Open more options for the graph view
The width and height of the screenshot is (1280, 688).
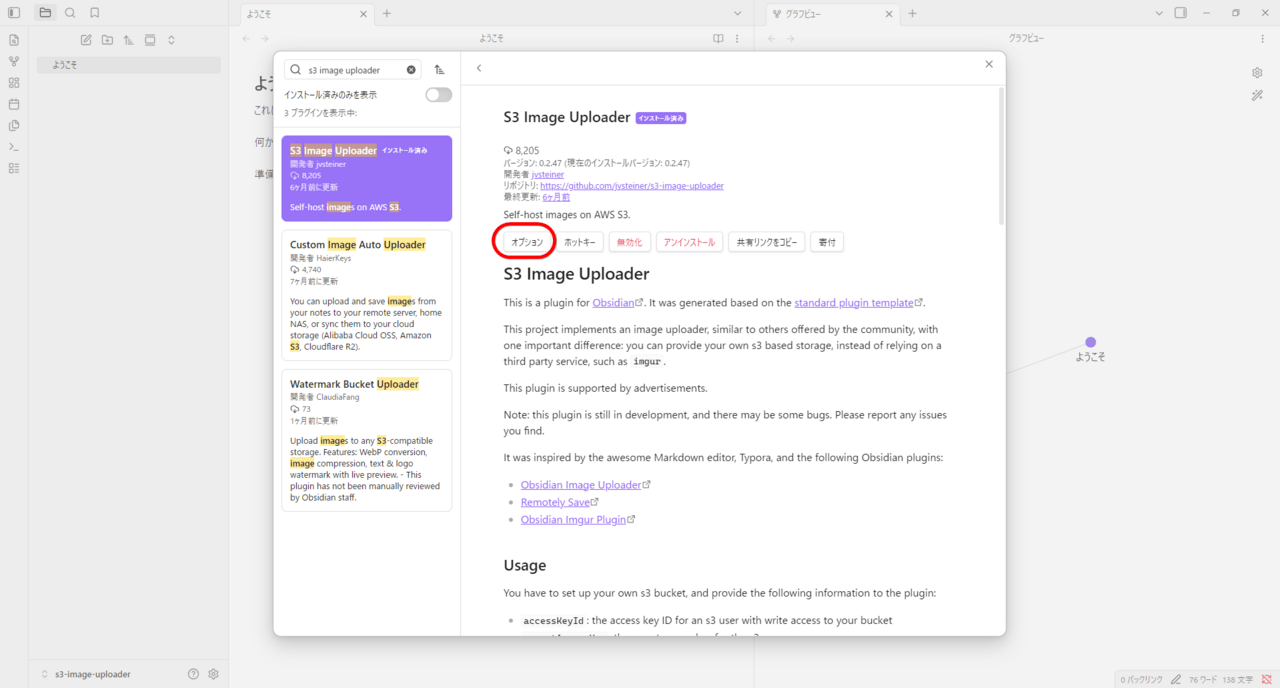[1262, 39]
